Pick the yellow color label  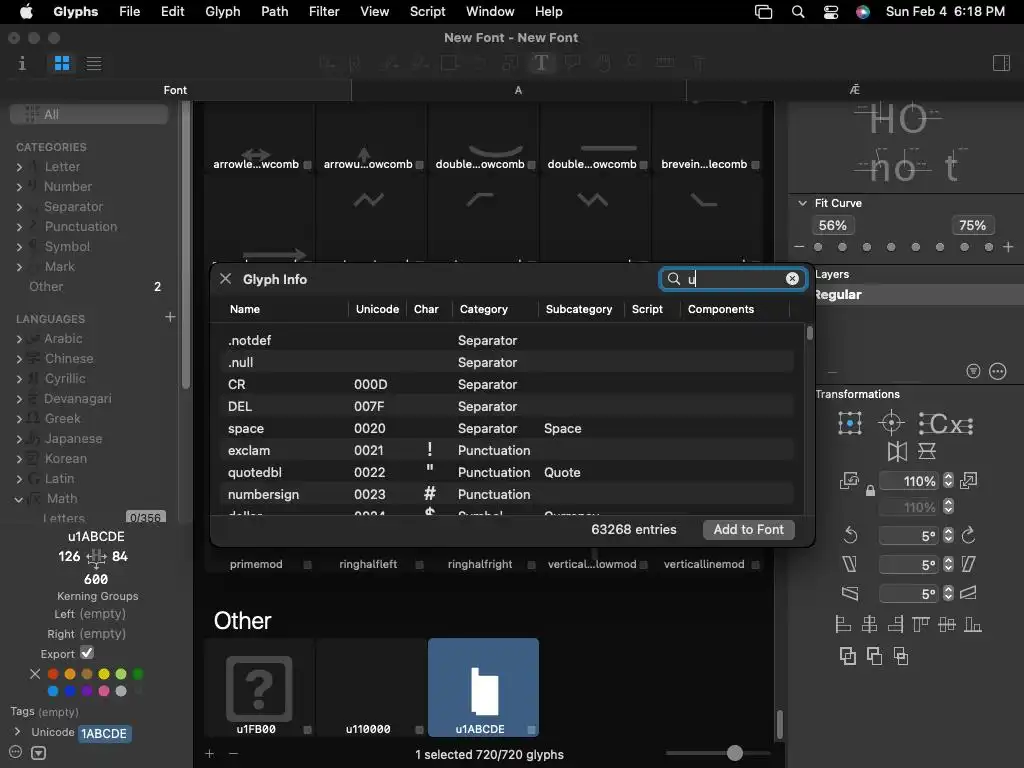tap(104, 674)
